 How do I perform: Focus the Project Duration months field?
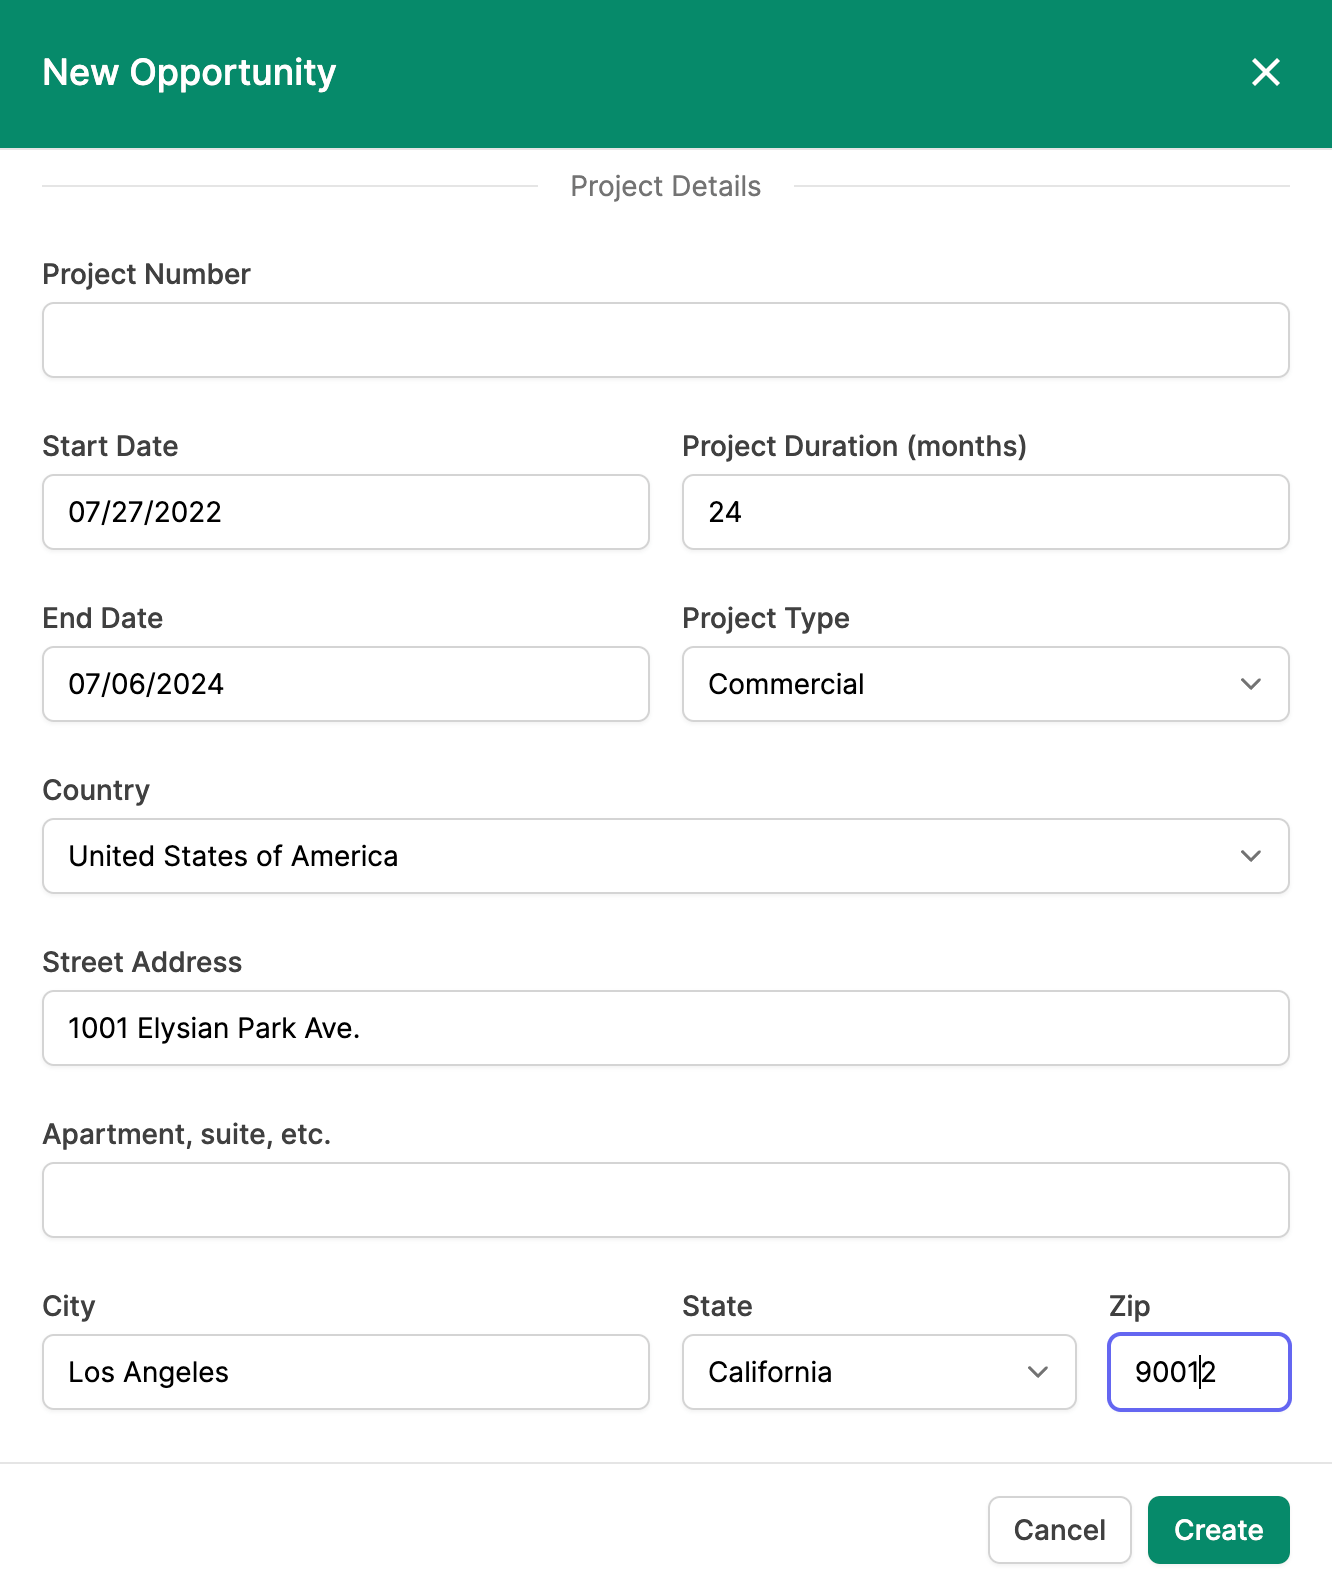coord(986,512)
